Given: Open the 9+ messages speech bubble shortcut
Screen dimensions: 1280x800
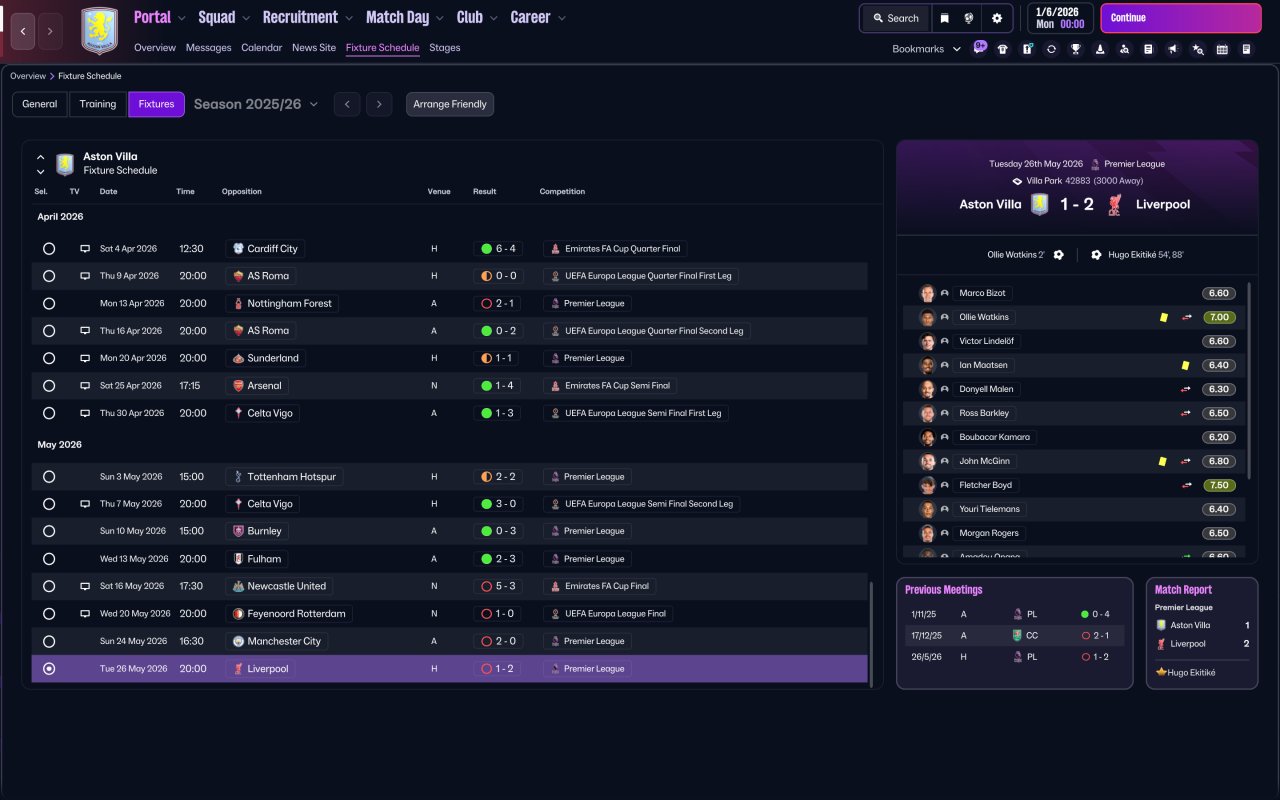Looking at the screenshot, I should [979, 47].
